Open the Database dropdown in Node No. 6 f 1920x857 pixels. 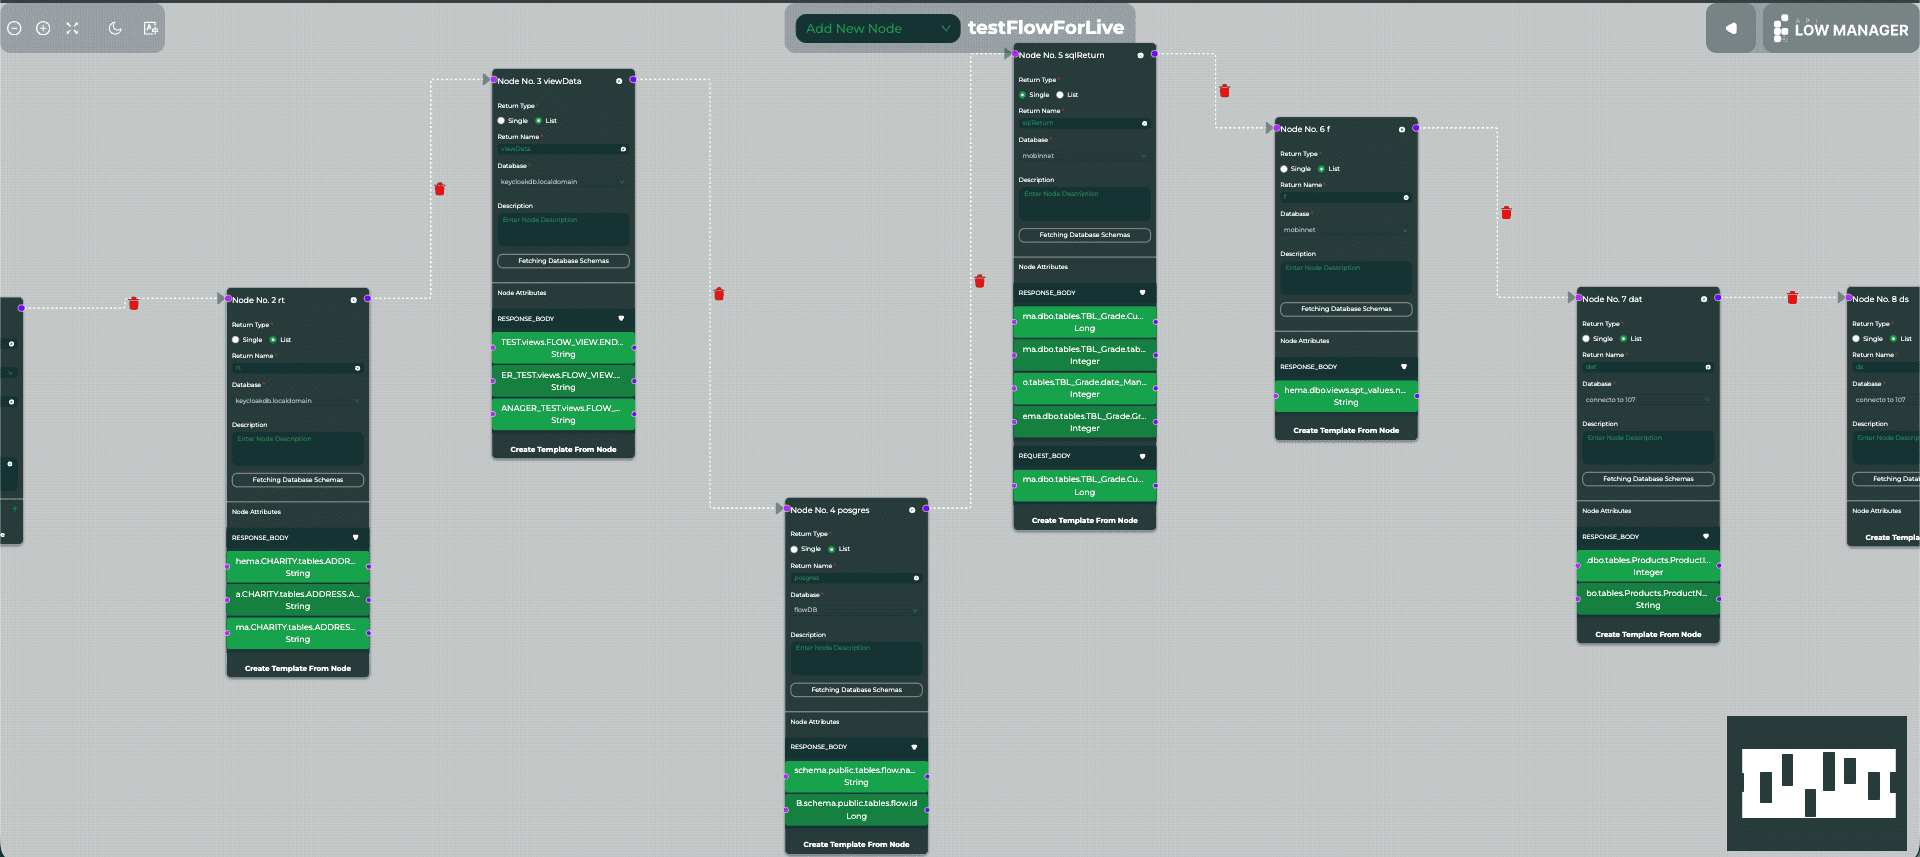click(x=1345, y=230)
